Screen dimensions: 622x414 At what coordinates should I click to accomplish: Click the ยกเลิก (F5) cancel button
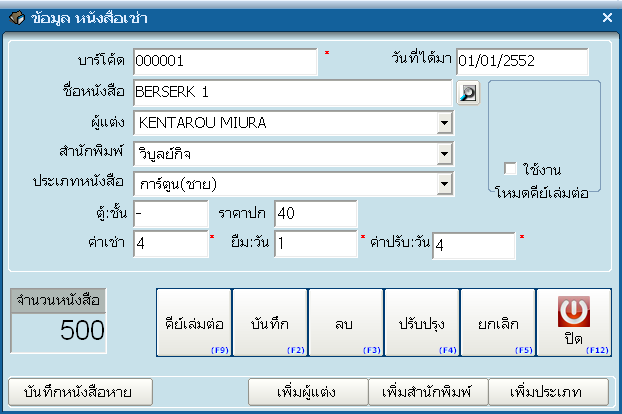click(498, 323)
